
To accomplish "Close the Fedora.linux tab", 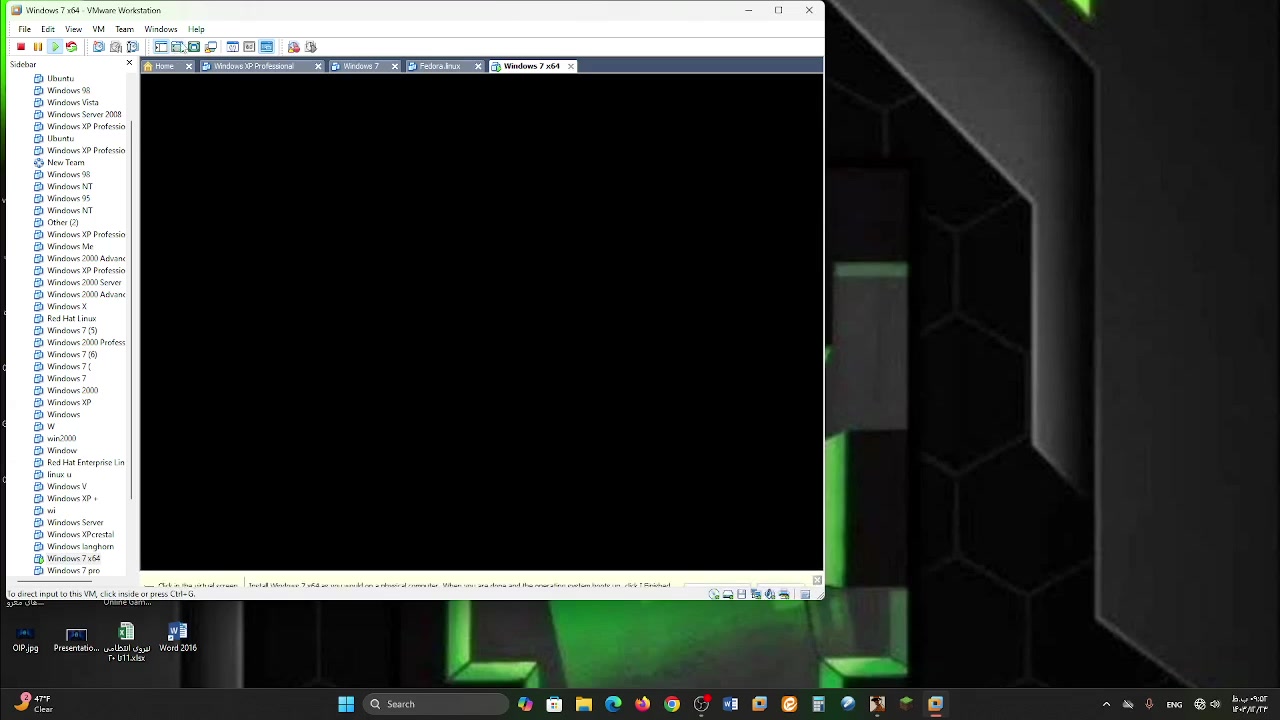I will click(478, 66).
